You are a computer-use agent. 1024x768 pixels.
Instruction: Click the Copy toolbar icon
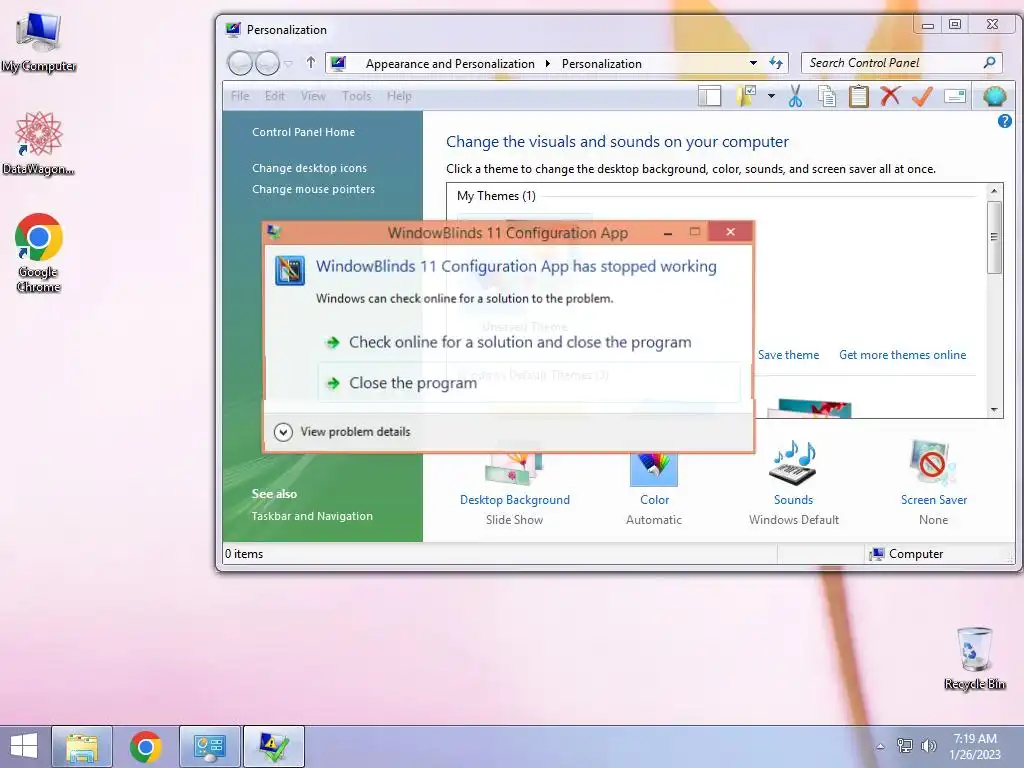[827, 97]
